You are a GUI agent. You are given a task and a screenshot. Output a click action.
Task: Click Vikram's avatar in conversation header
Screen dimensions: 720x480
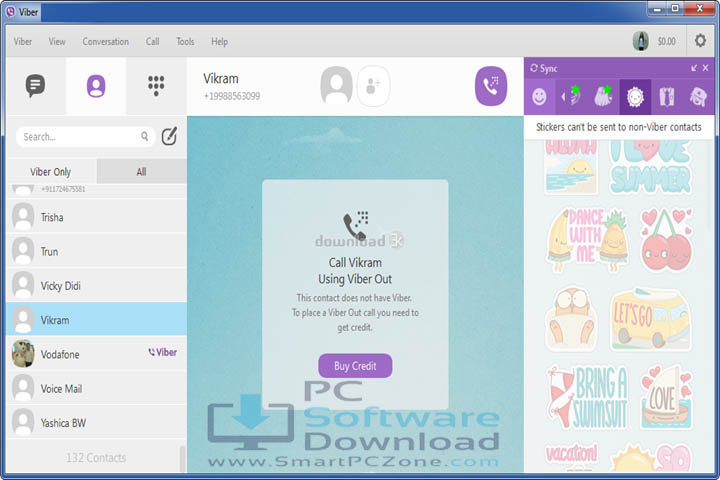point(337,85)
